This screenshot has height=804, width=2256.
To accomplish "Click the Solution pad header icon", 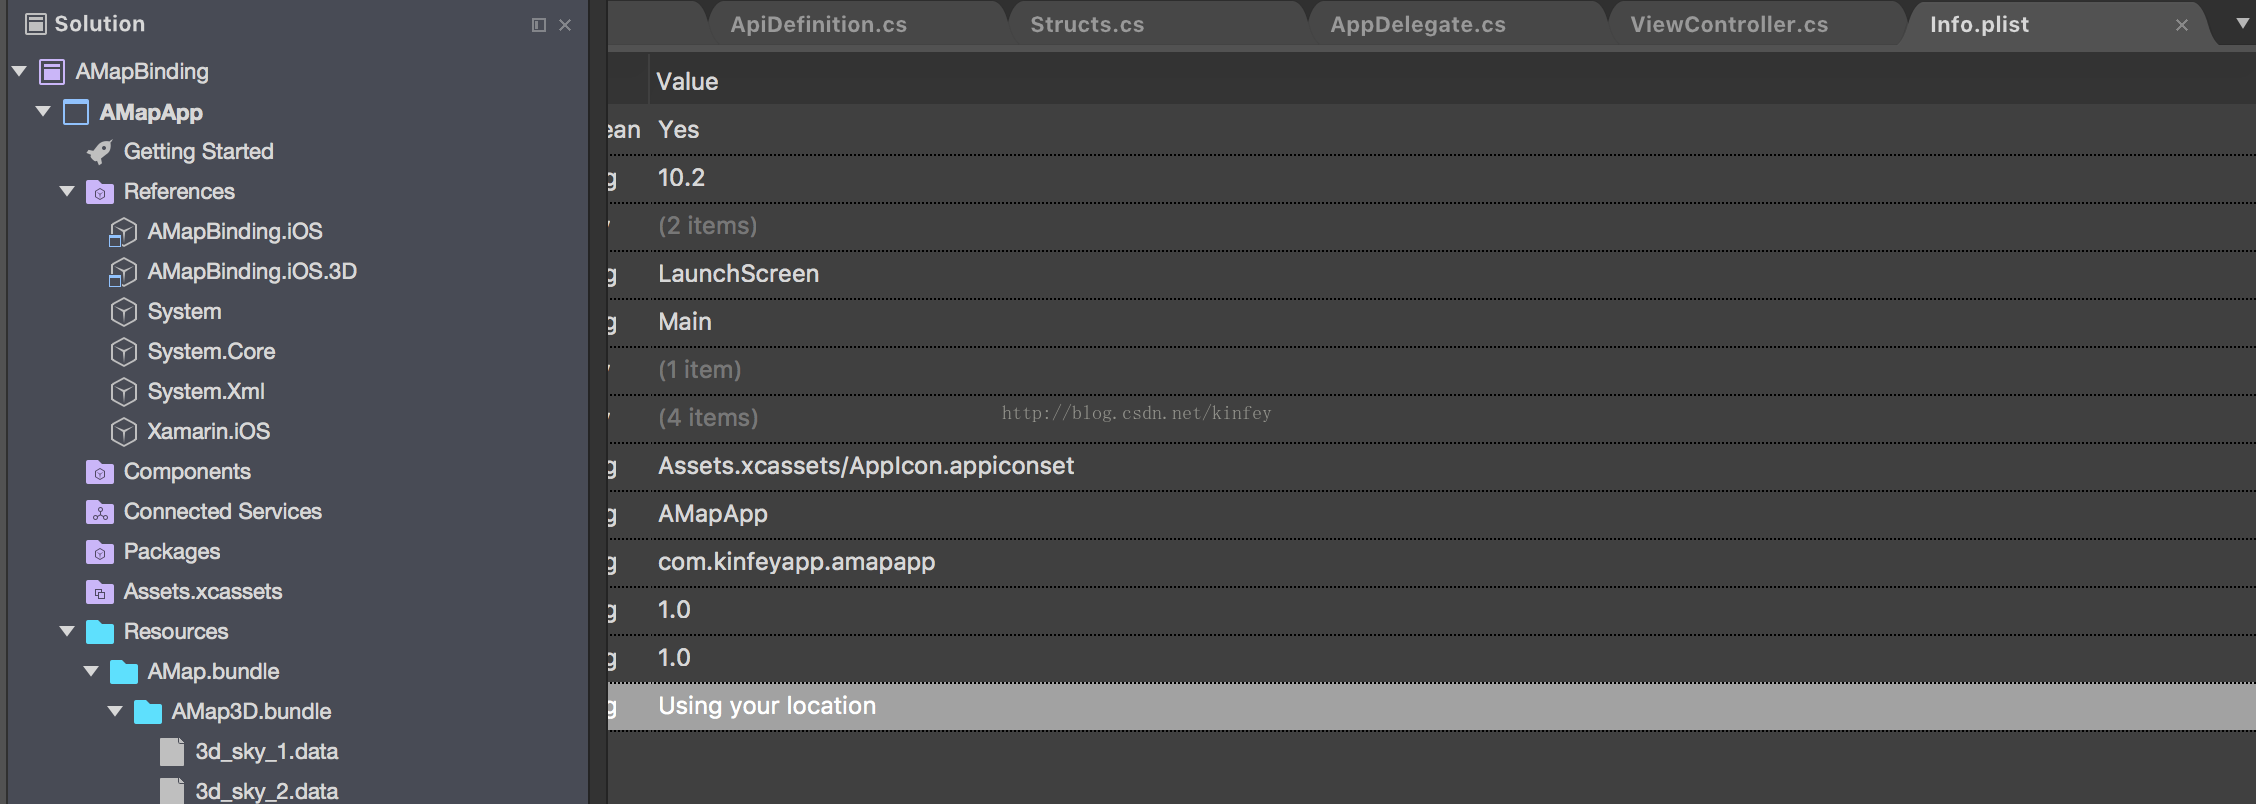I will click(x=36, y=24).
